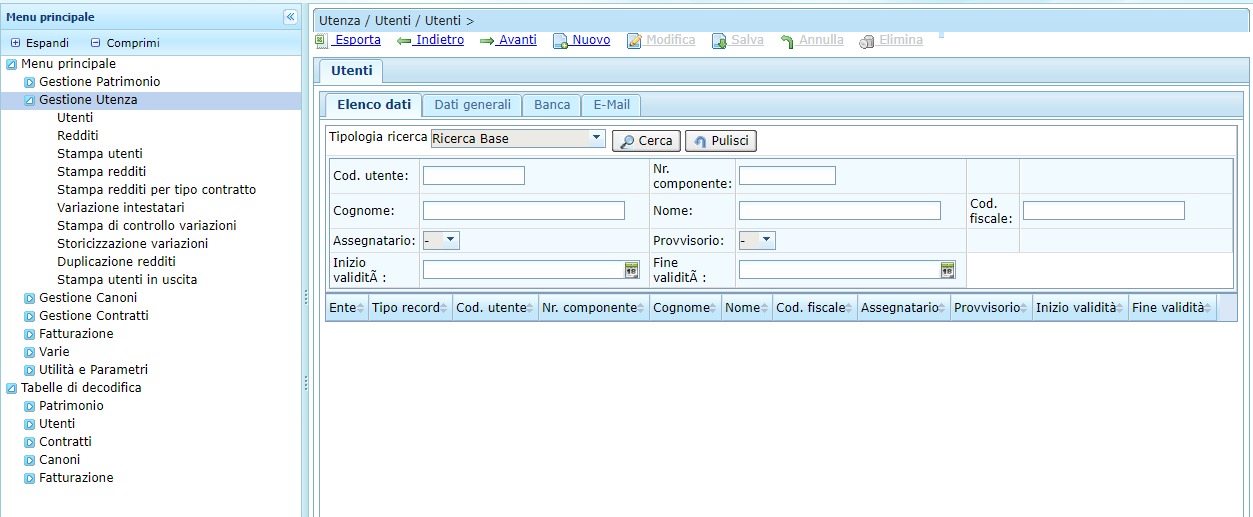Expand the Gestione Patrimonio tree node
1253x517 pixels.
(30, 82)
